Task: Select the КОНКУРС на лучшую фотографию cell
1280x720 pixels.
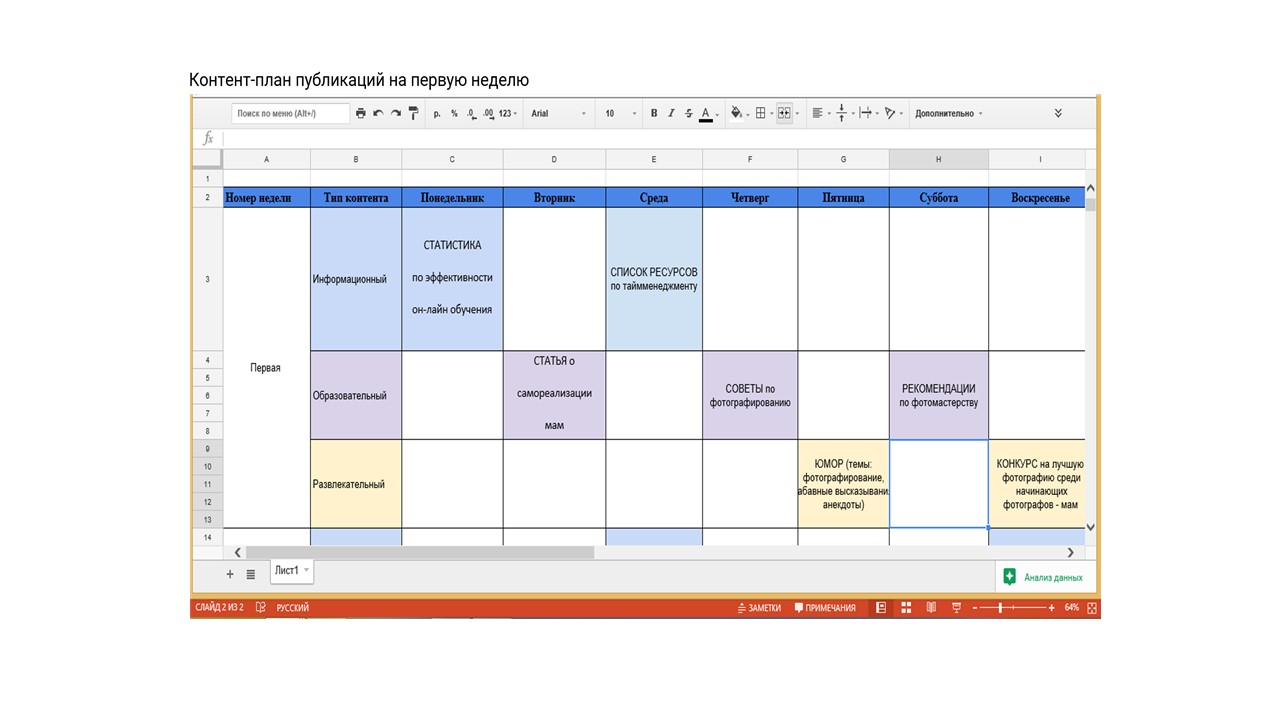Action: point(1036,484)
